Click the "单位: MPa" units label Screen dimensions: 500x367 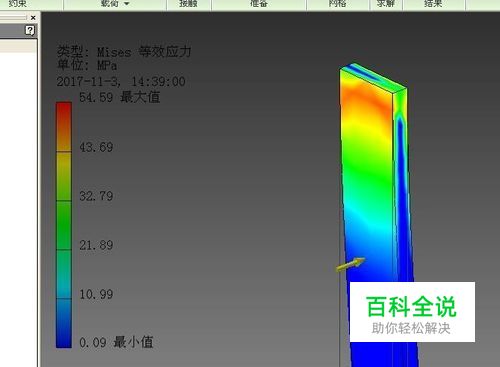[x=87, y=65]
